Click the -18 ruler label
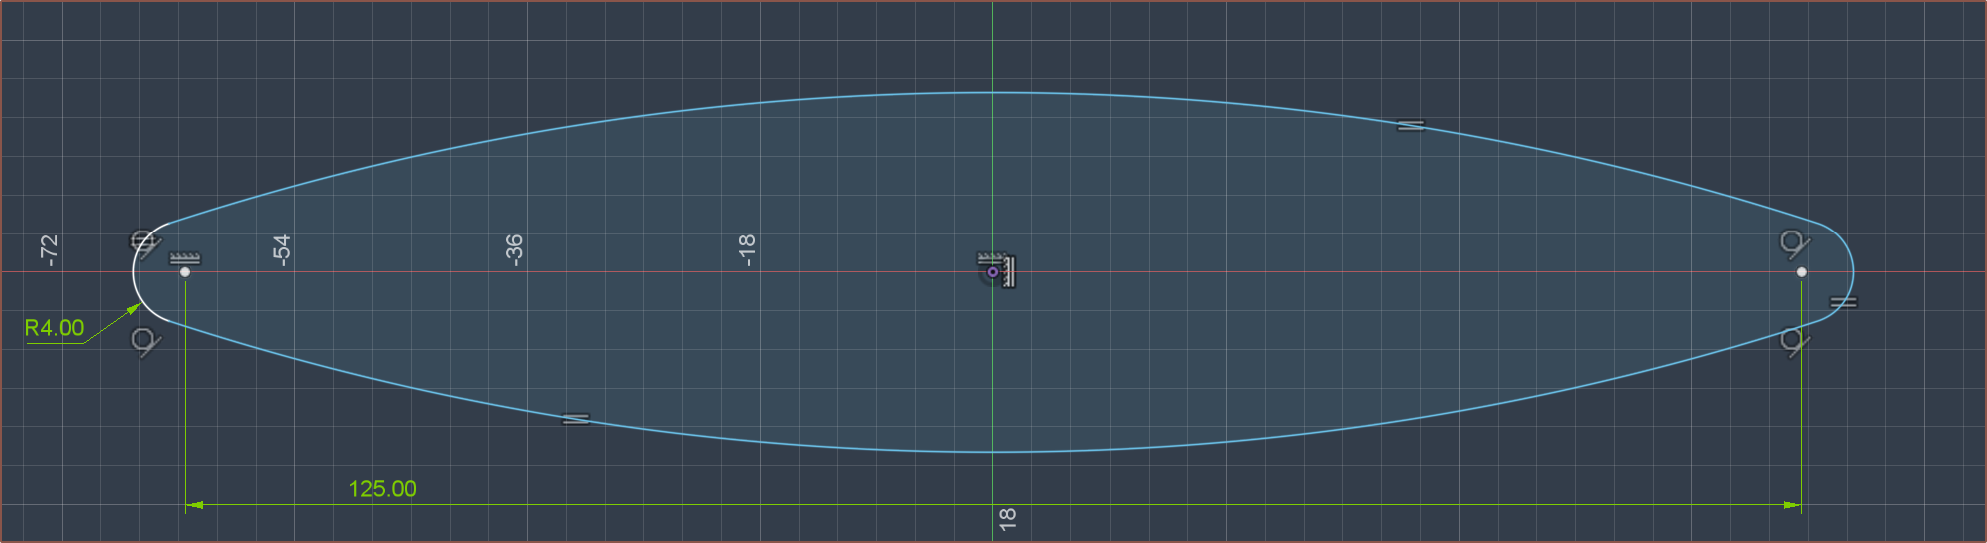Image resolution: width=1987 pixels, height=543 pixels. (746, 250)
